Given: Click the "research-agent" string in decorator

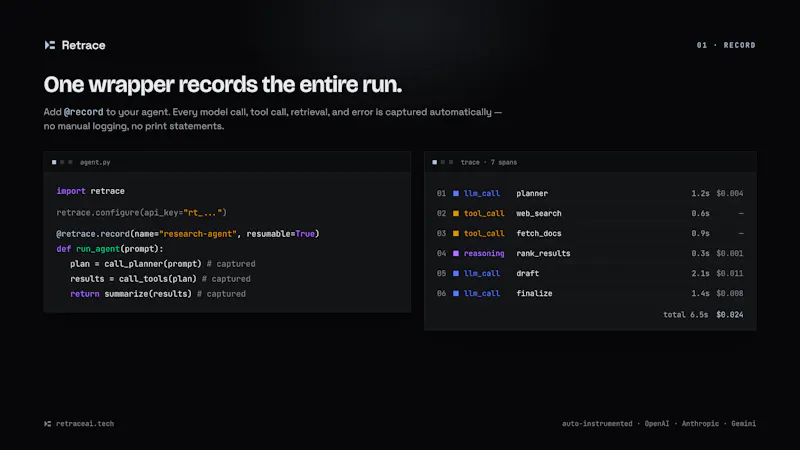Looking at the screenshot, I should [x=198, y=234].
